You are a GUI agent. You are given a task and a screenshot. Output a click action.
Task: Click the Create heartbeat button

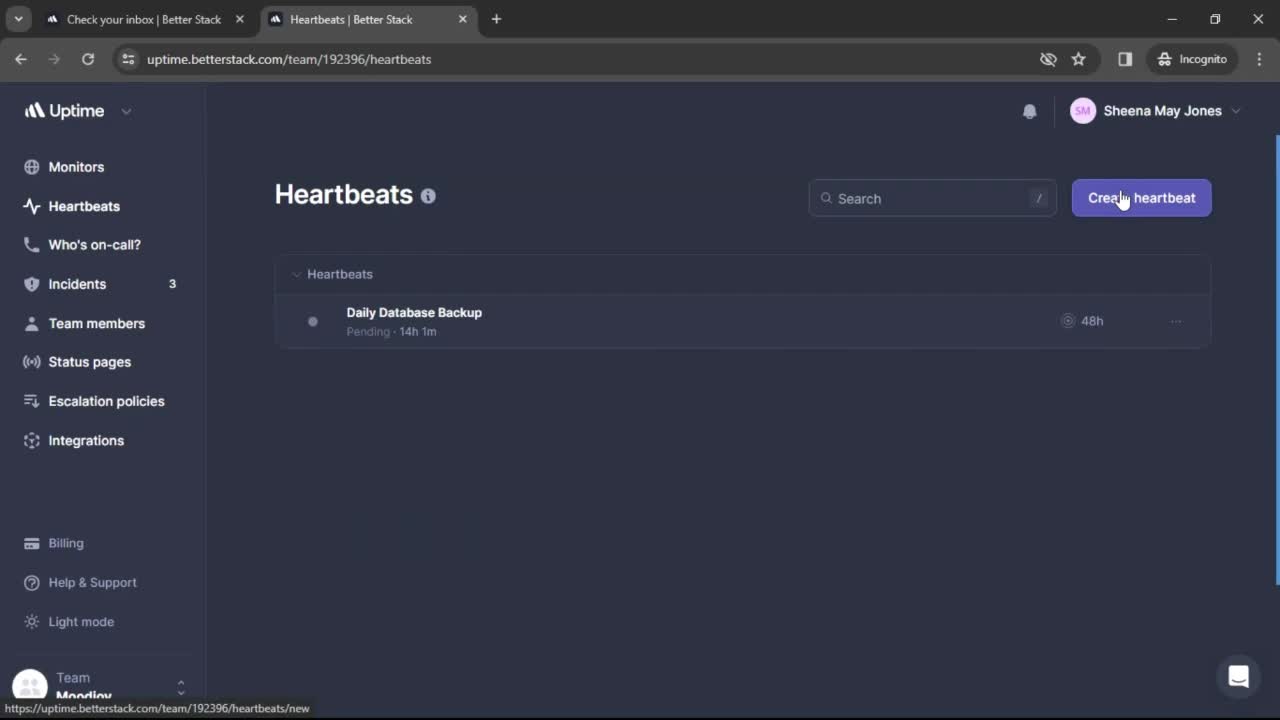[x=1141, y=198]
